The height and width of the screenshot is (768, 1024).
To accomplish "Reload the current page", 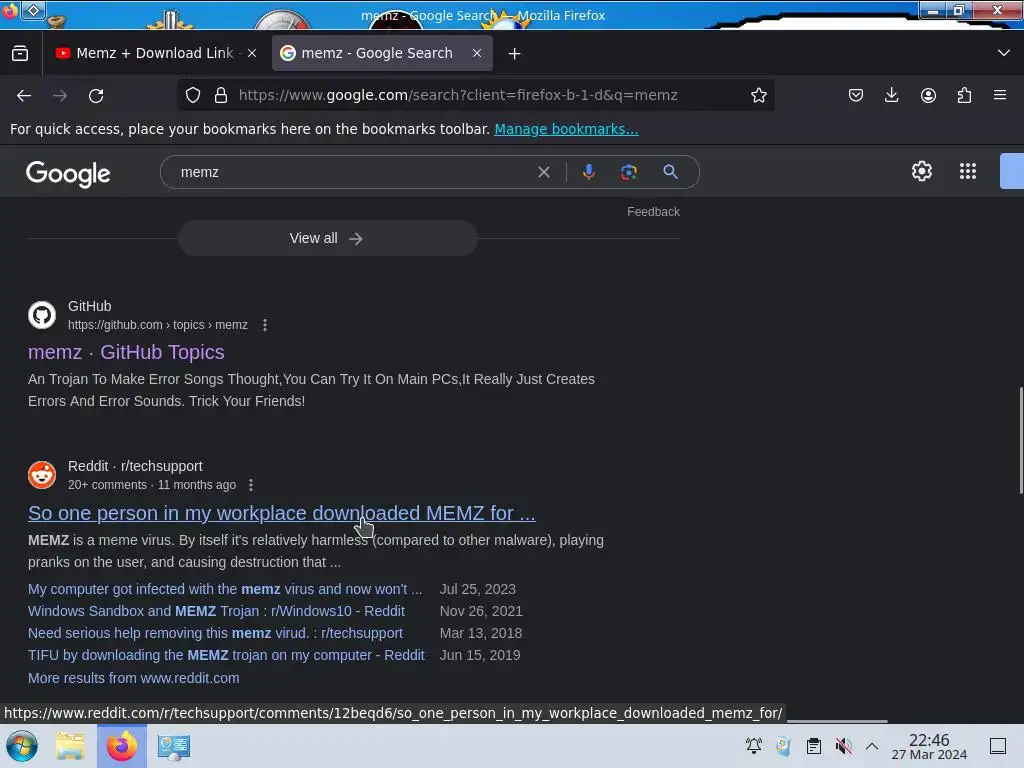I will 96,95.
